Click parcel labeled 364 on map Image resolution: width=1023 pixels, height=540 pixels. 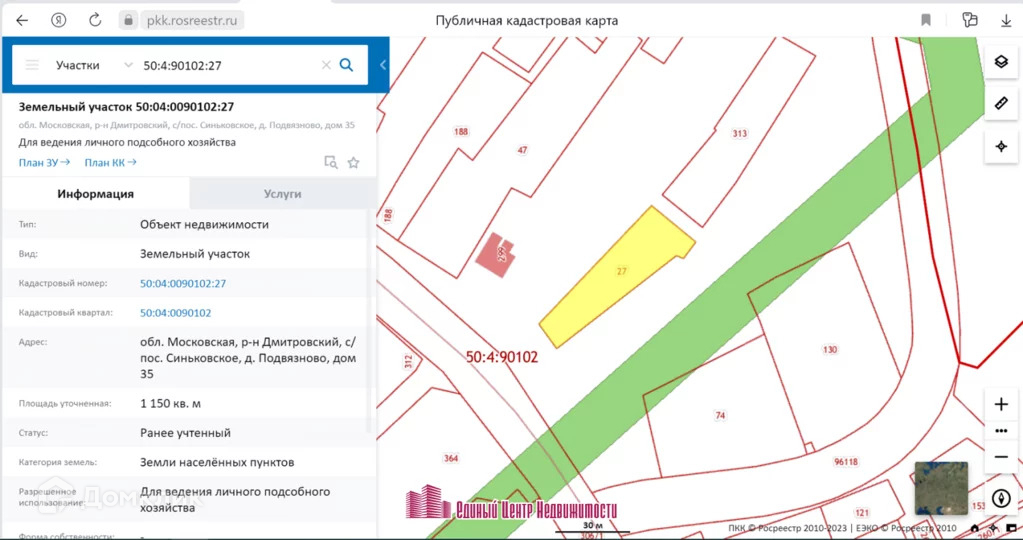pyautogui.click(x=451, y=458)
